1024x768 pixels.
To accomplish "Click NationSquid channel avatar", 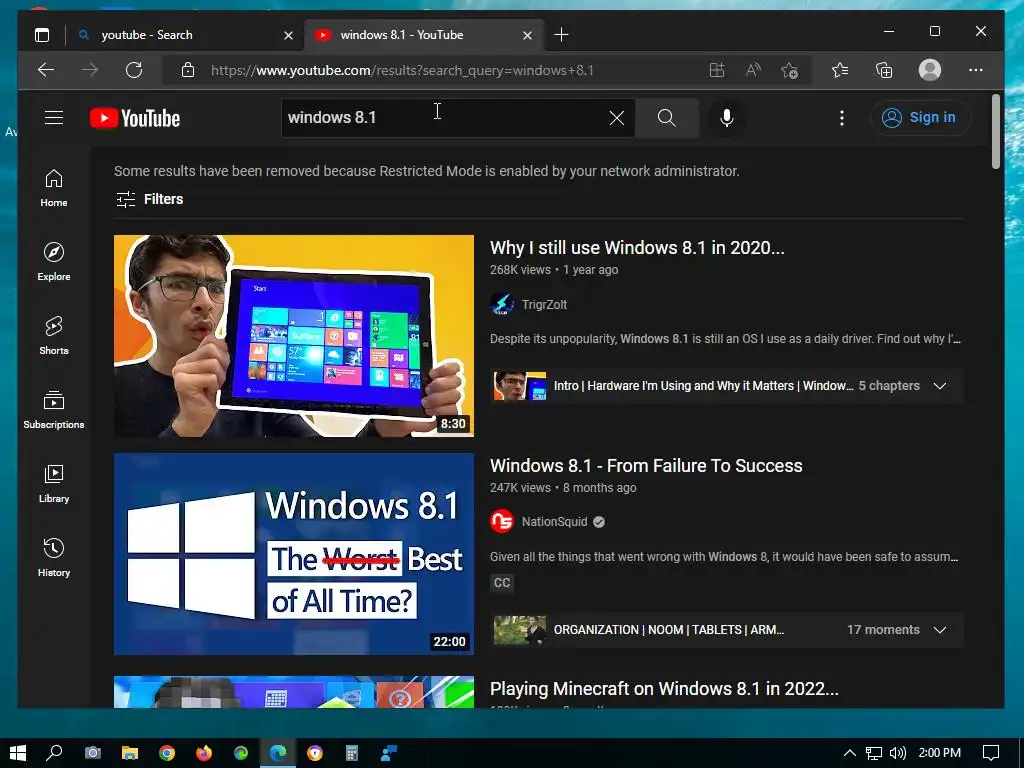I will tap(502, 522).
